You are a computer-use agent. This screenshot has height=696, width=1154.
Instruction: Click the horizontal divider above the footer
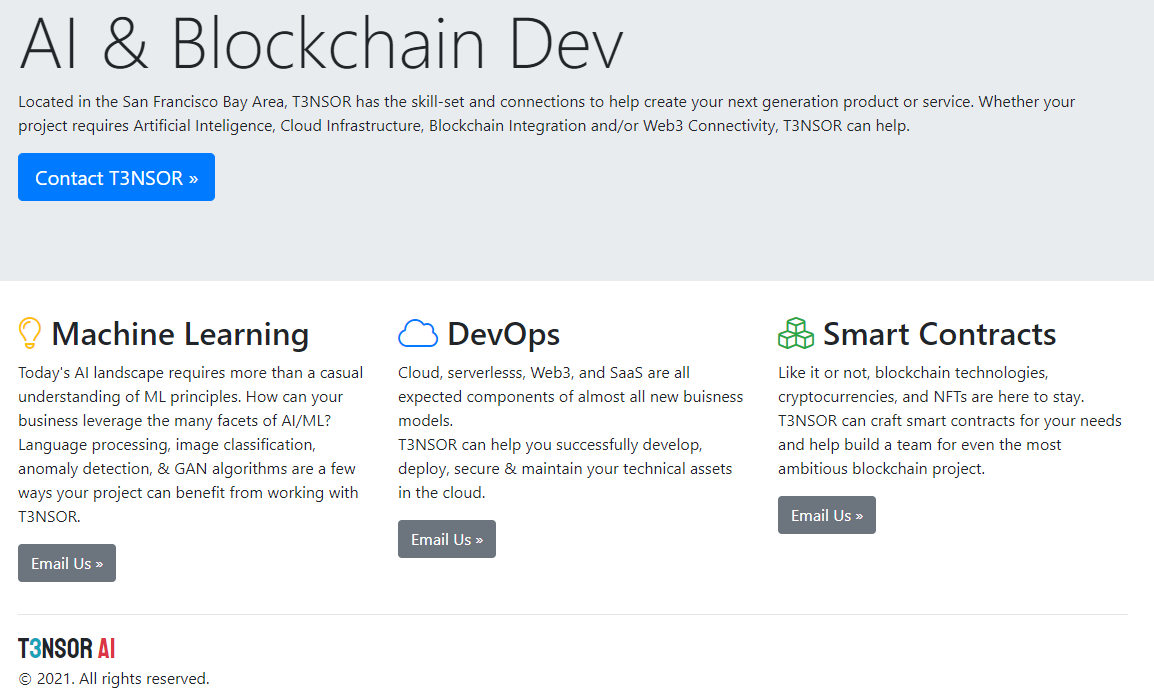572,614
